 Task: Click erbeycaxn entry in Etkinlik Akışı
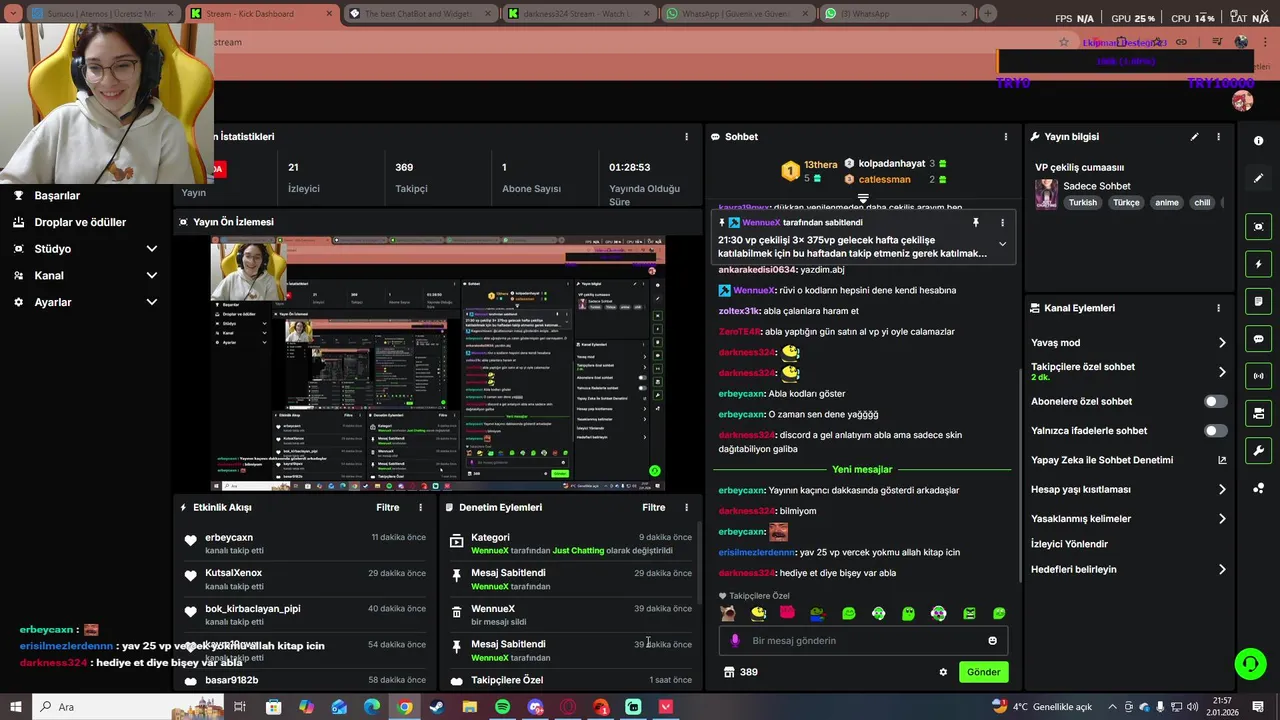[x=305, y=543]
